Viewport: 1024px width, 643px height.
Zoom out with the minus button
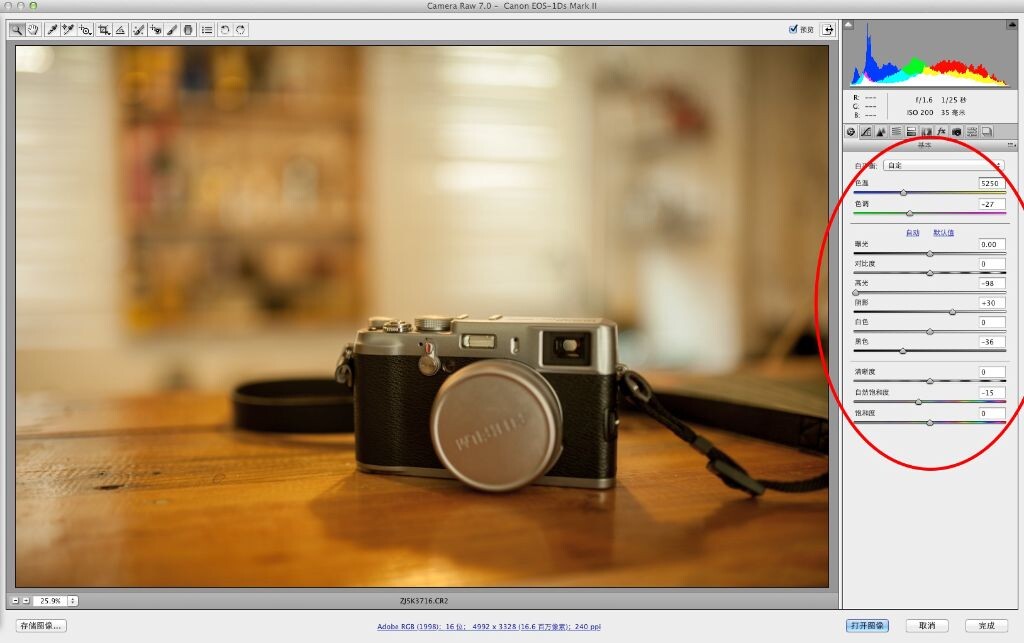click(15, 601)
